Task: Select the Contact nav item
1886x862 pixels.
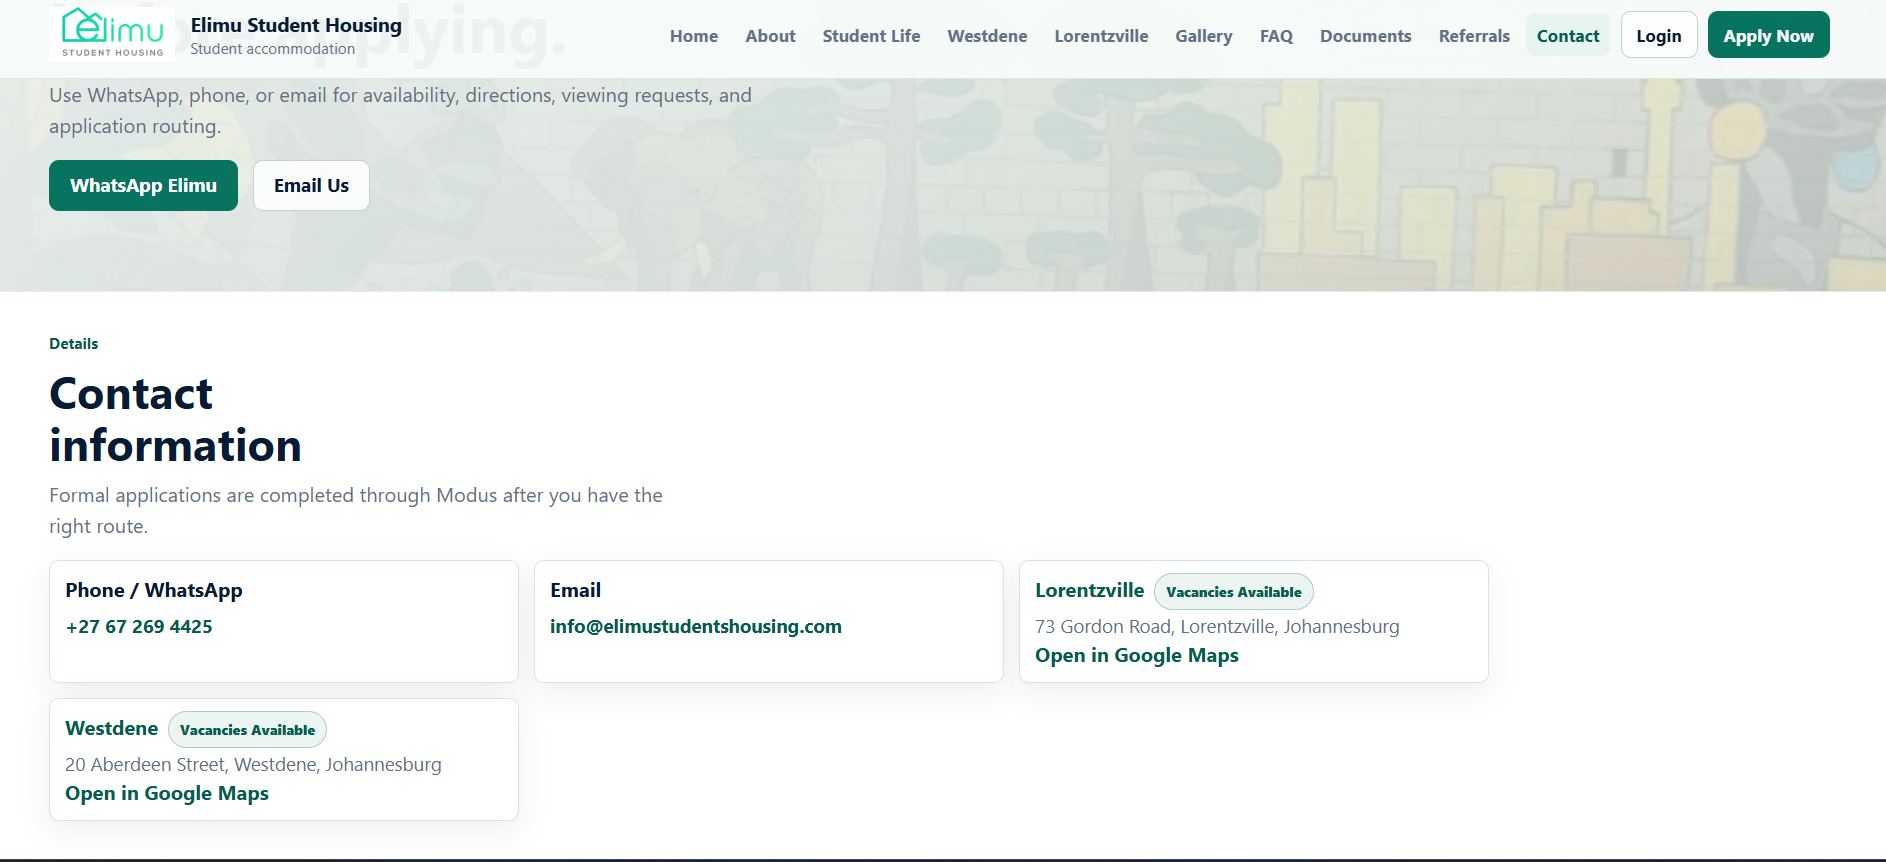Action: coord(1568,36)
